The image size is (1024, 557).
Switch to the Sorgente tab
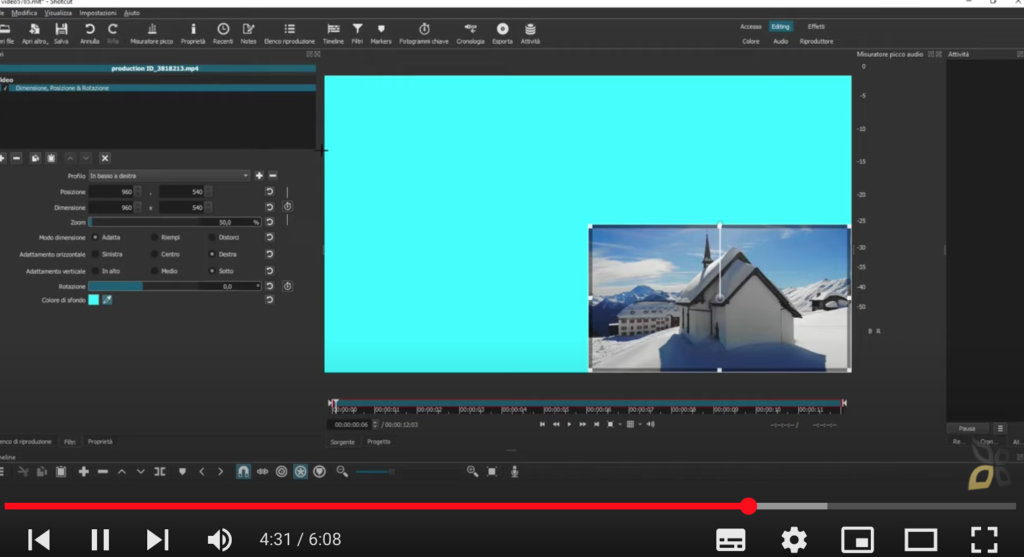(342, 442)
